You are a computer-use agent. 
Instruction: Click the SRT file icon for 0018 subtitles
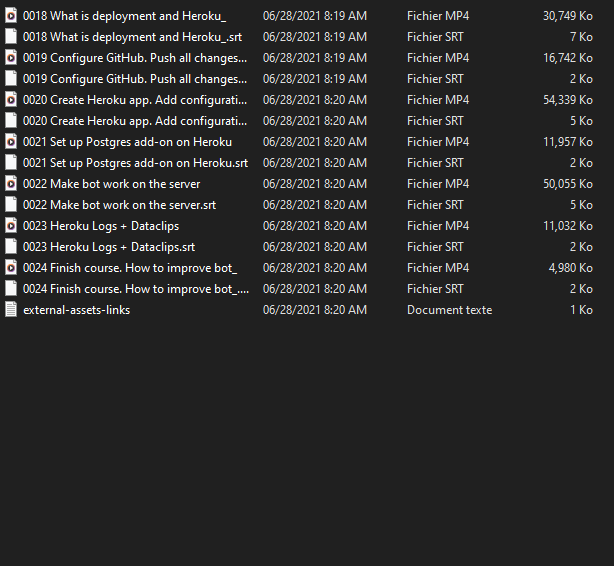[x=11, y=37]
